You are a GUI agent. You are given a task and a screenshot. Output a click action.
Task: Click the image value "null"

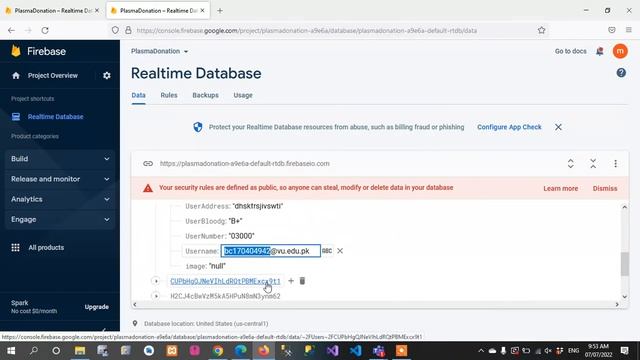[x=218, y=266]
